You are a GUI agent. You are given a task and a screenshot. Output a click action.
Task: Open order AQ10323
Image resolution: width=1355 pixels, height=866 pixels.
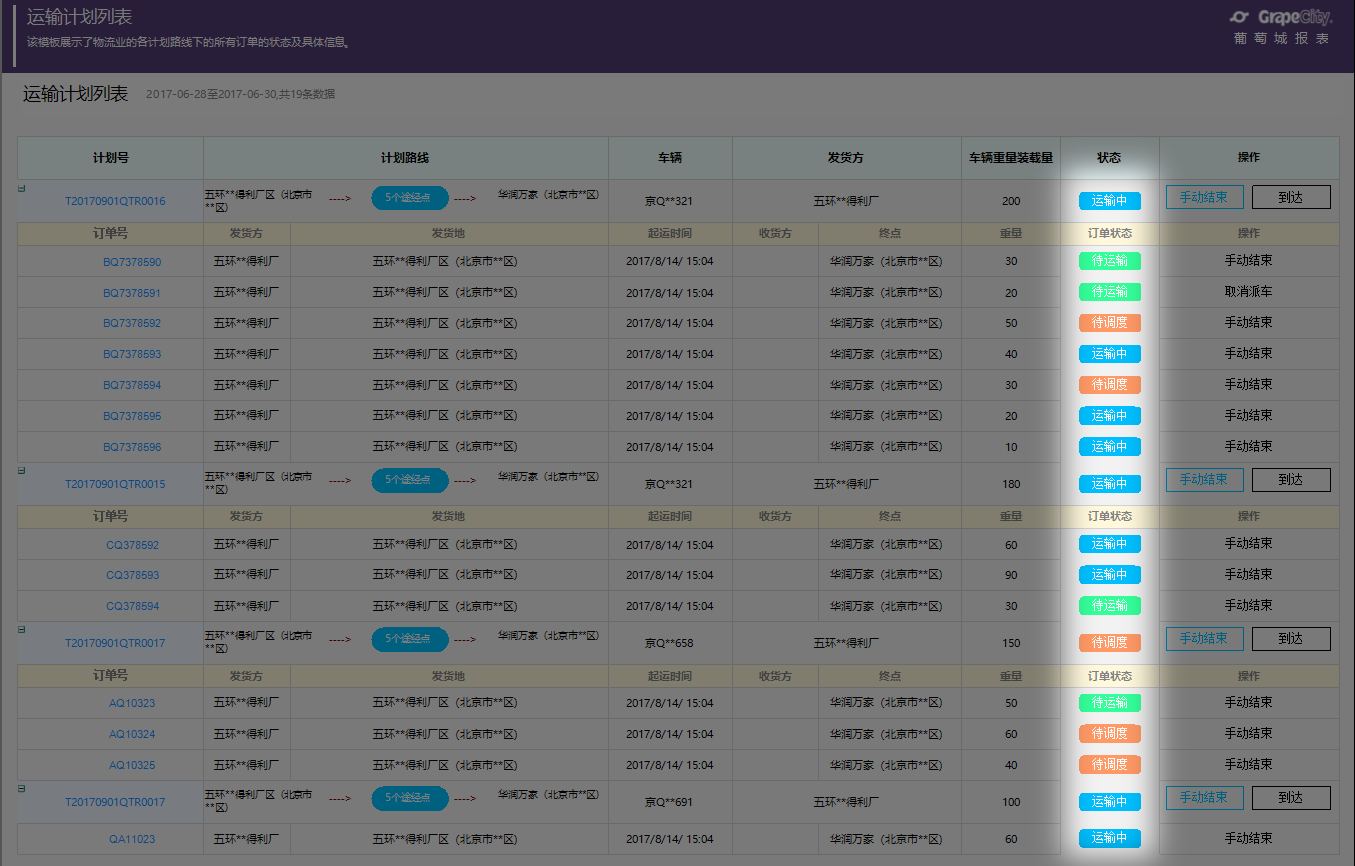pyautogui.click(x=132, y=704)
